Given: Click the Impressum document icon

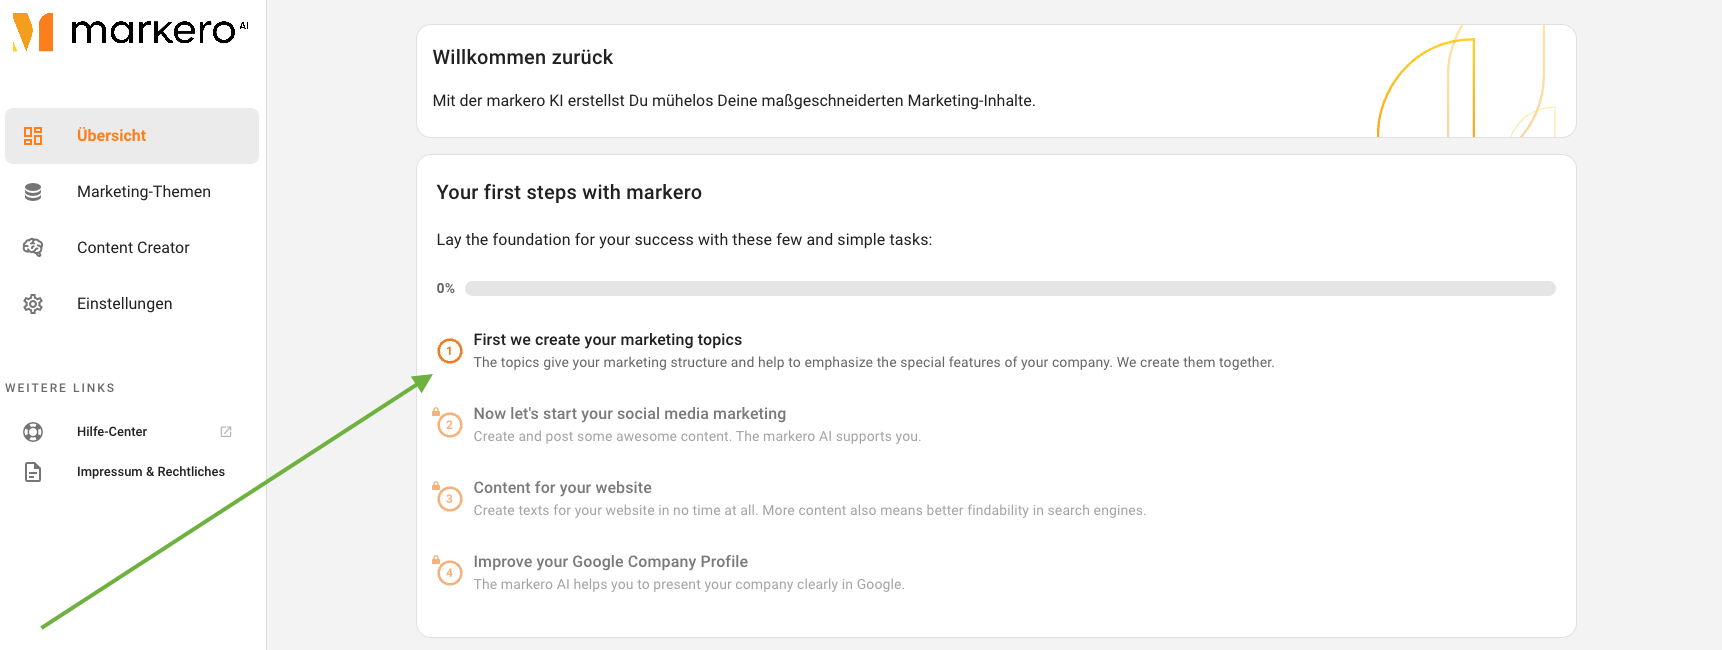Looking at the screenshot, I should click(33, 472).
